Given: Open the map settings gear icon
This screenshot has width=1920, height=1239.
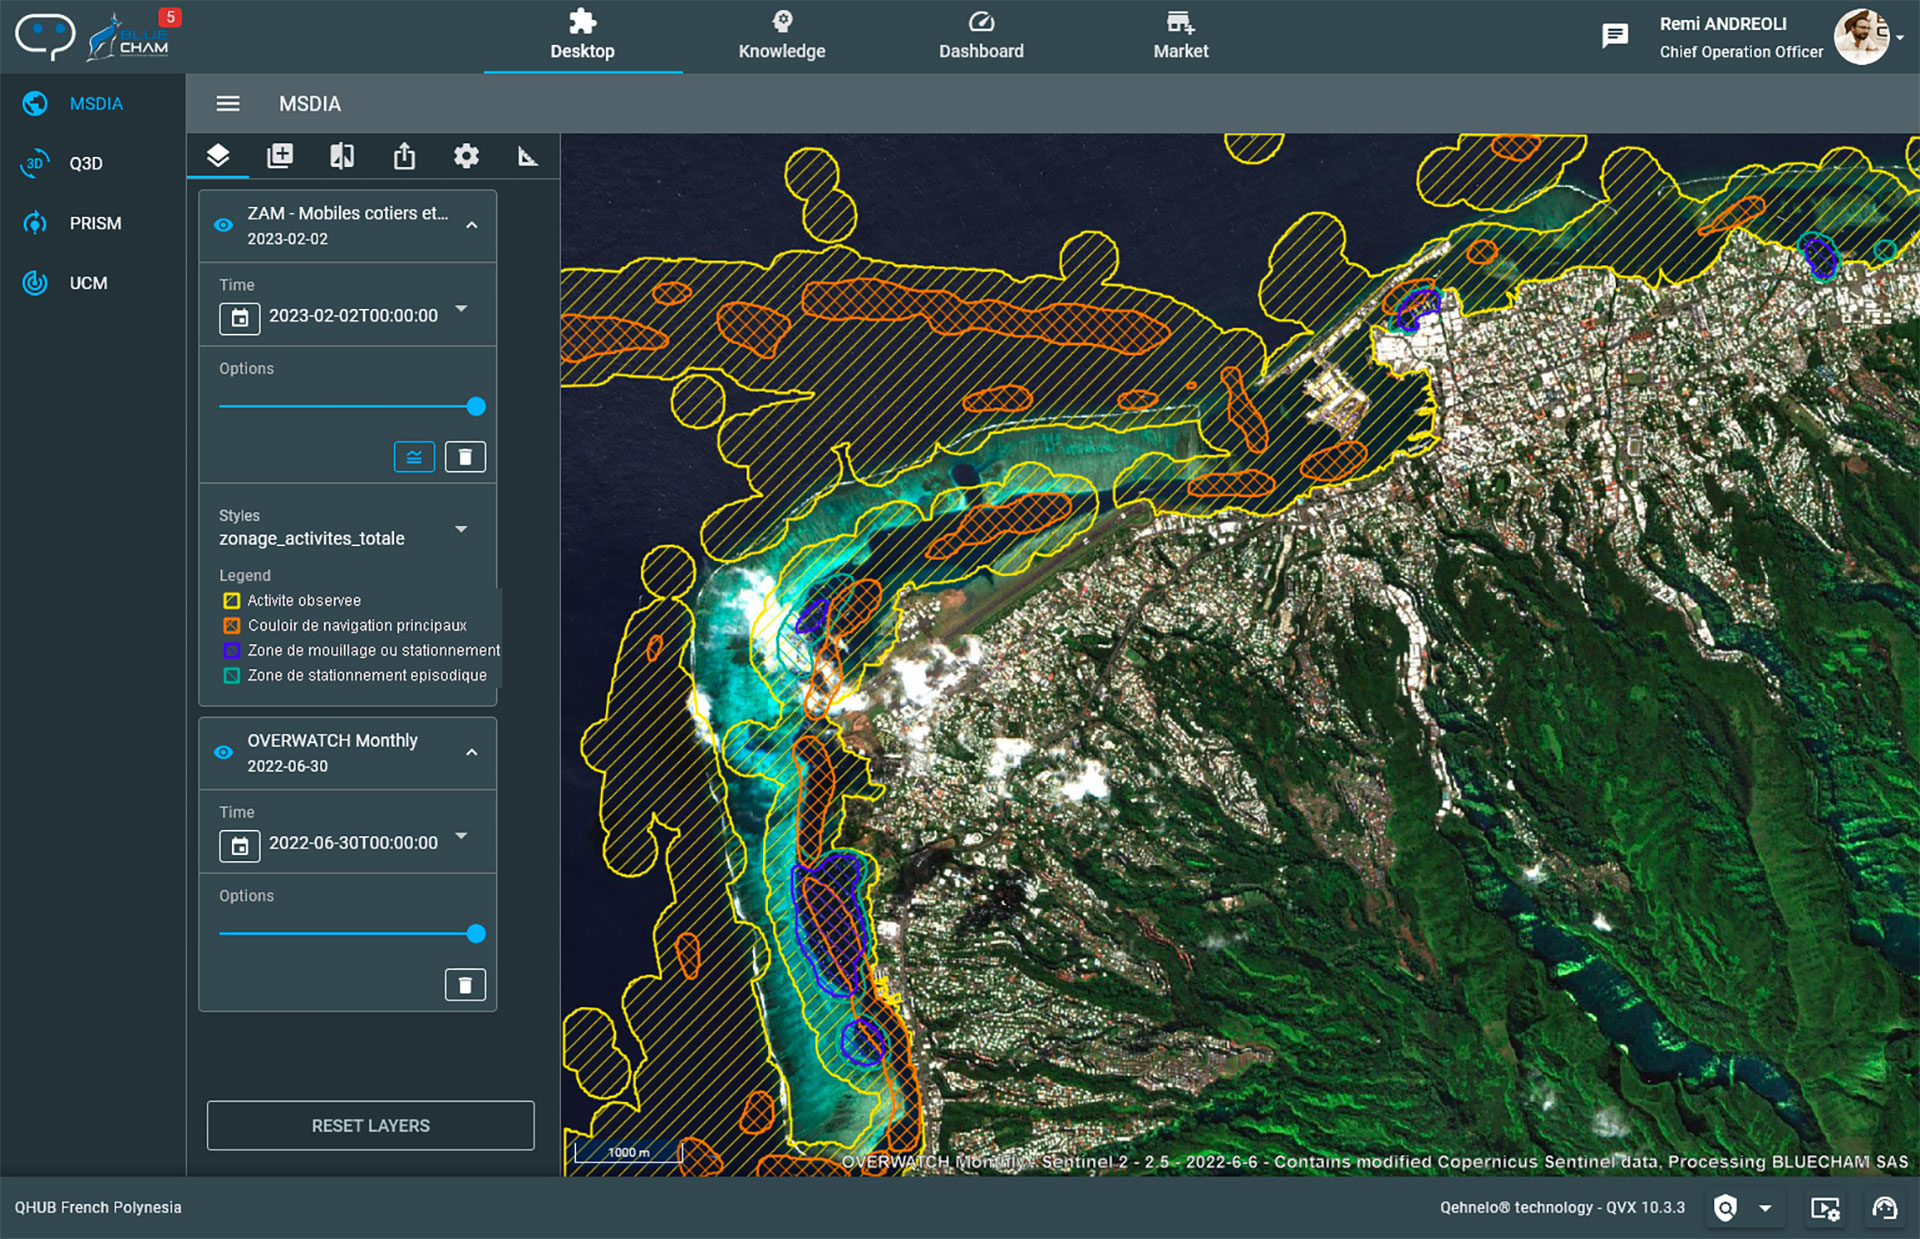Looking at the screenshot, I should [466, 156].
